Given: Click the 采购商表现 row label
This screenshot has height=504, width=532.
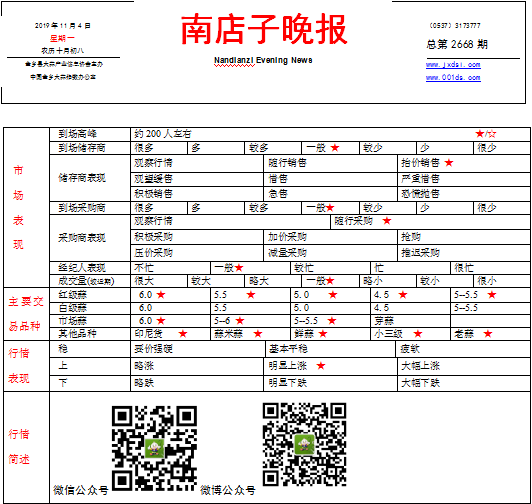Looking at the screenshot, I should pos(82,238).
